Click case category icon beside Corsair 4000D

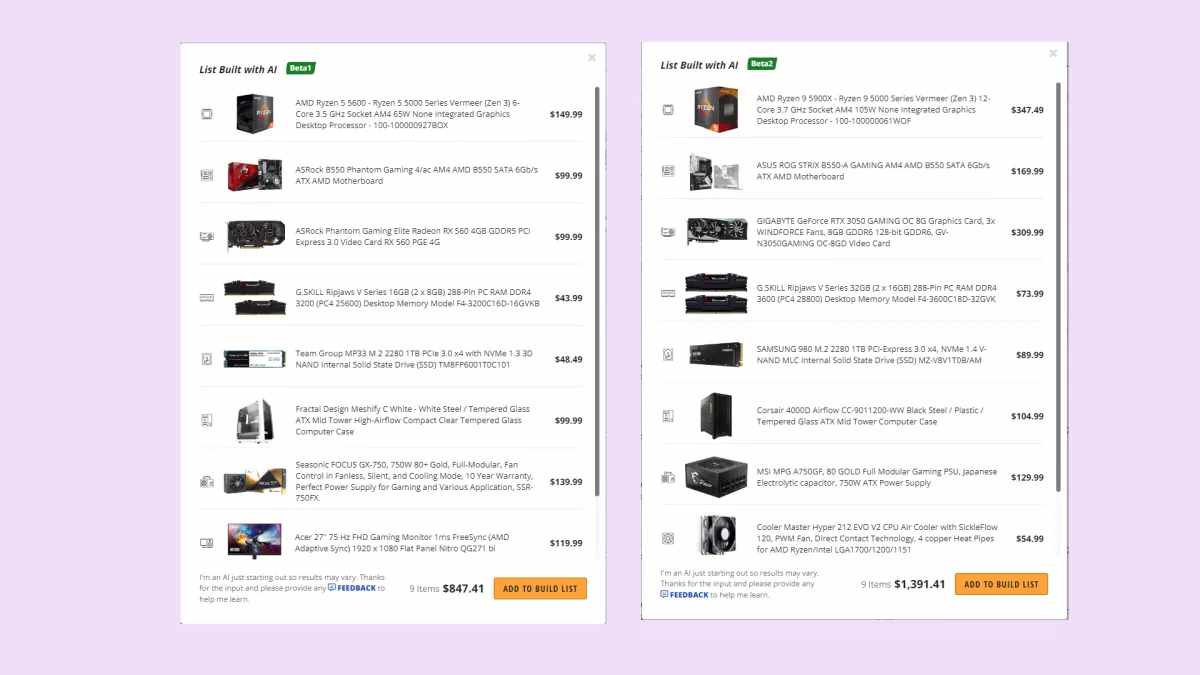(668, 416)
